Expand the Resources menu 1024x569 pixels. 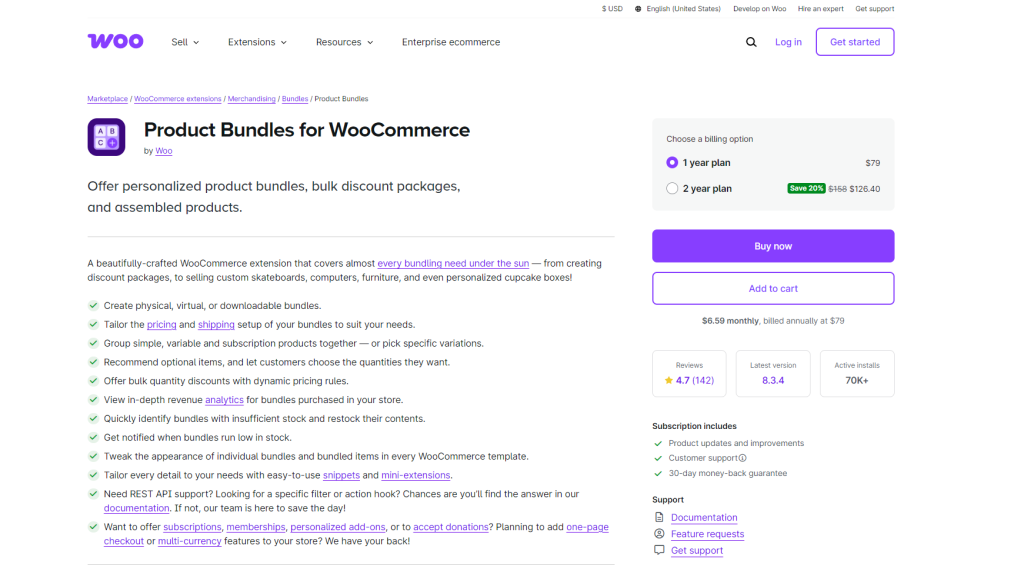[344, 42]
